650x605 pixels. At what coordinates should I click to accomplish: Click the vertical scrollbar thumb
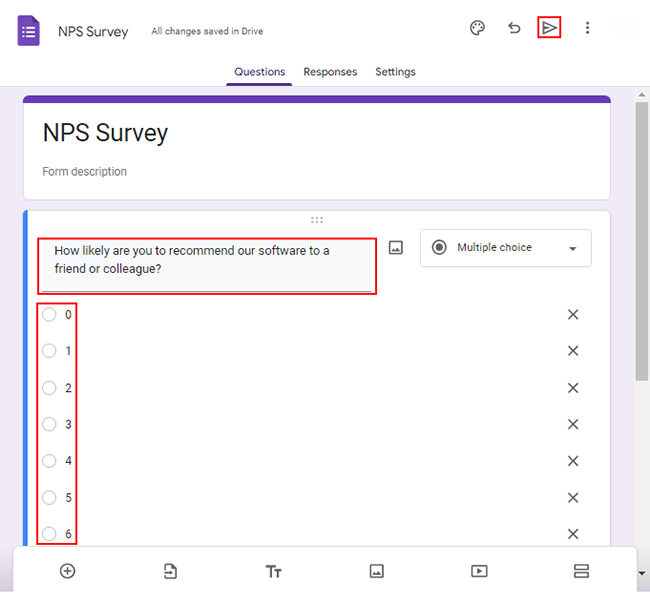coord(642,241)
